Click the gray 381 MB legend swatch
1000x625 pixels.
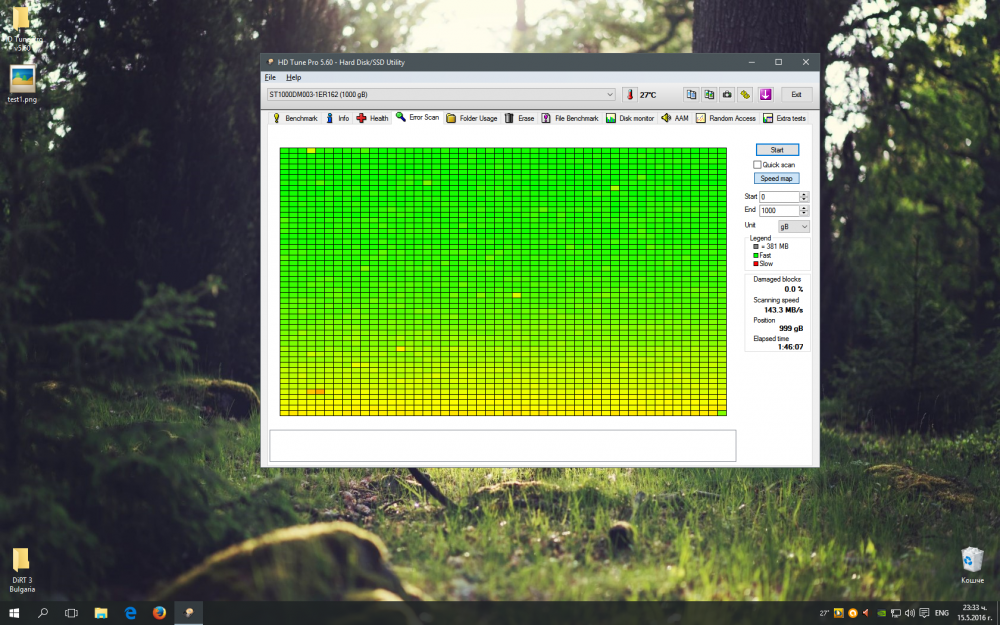756,246
